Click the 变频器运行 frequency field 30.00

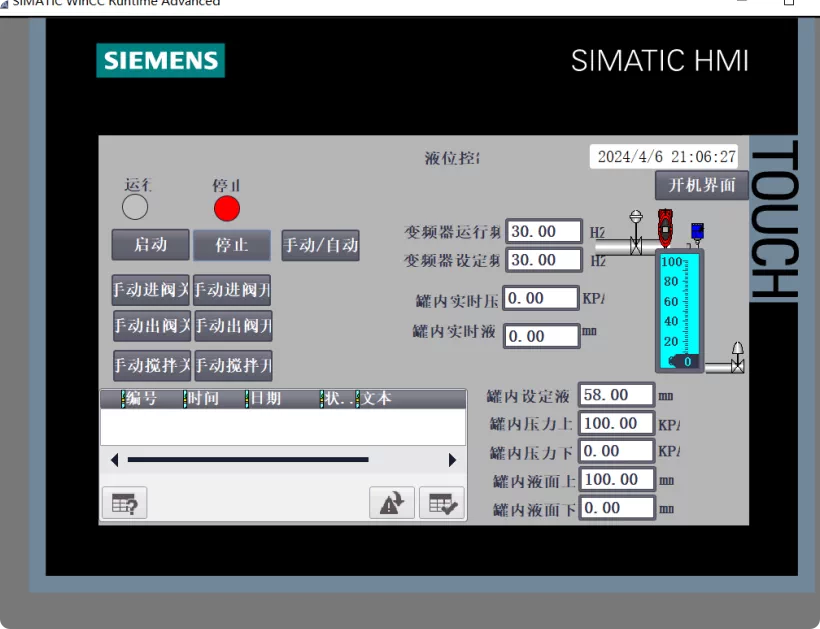544,232
